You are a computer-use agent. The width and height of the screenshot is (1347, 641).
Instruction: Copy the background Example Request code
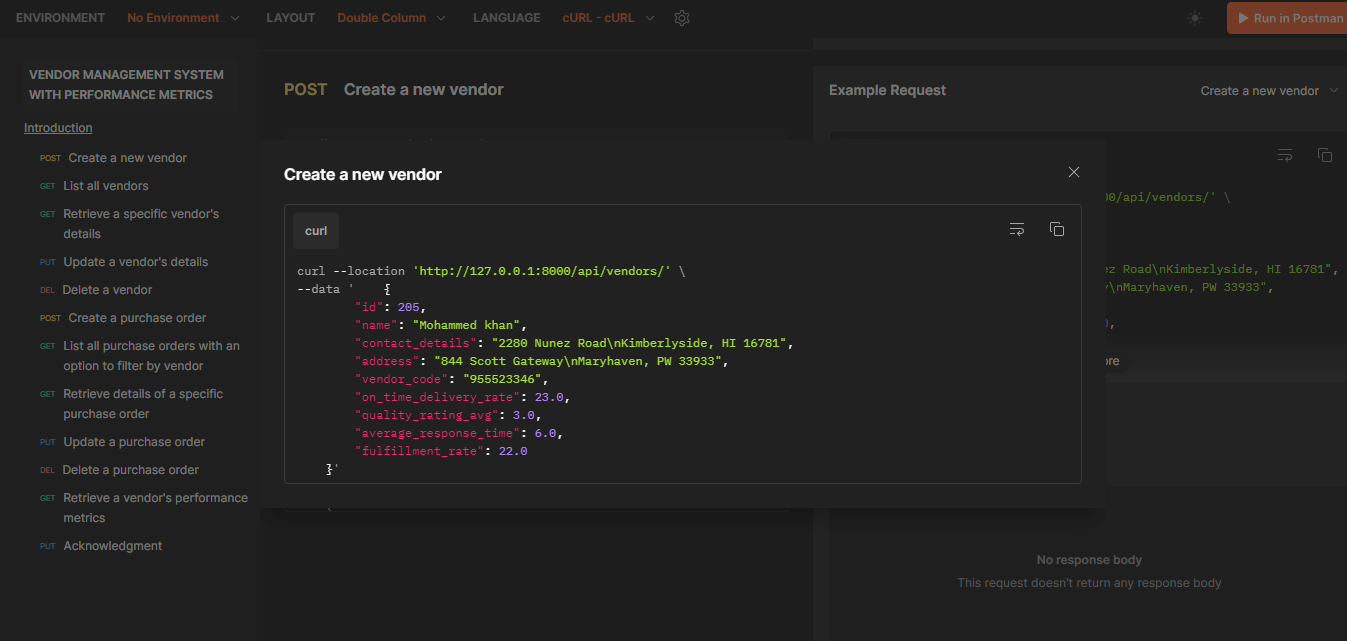coord(1325,155)
